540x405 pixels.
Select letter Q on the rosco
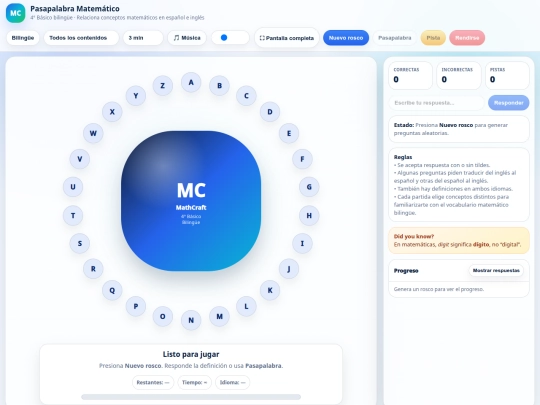[112, 290]
